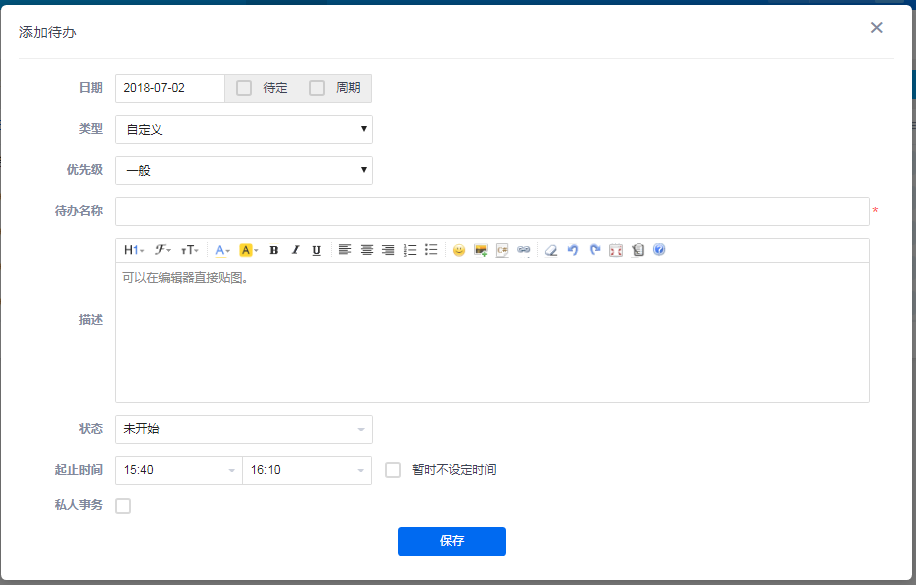Open the 状态 dropdown showing 未开始
916x585 pixels.
[x=244, y=429]
